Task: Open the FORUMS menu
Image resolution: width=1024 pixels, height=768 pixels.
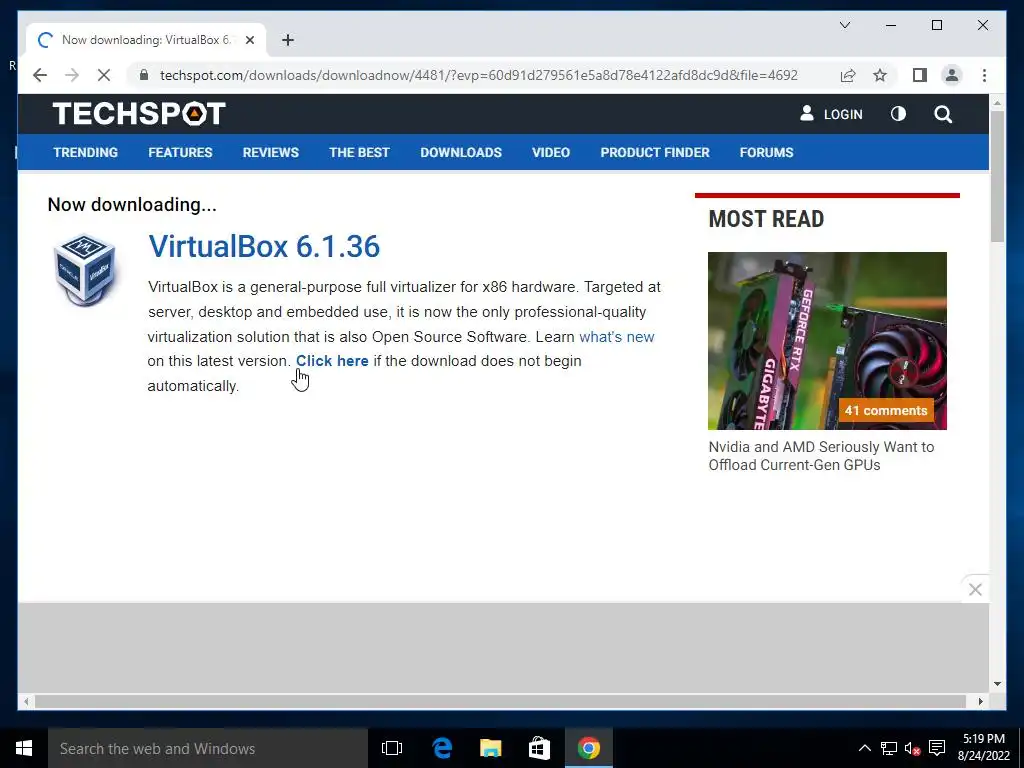Action: coord(766,152)
